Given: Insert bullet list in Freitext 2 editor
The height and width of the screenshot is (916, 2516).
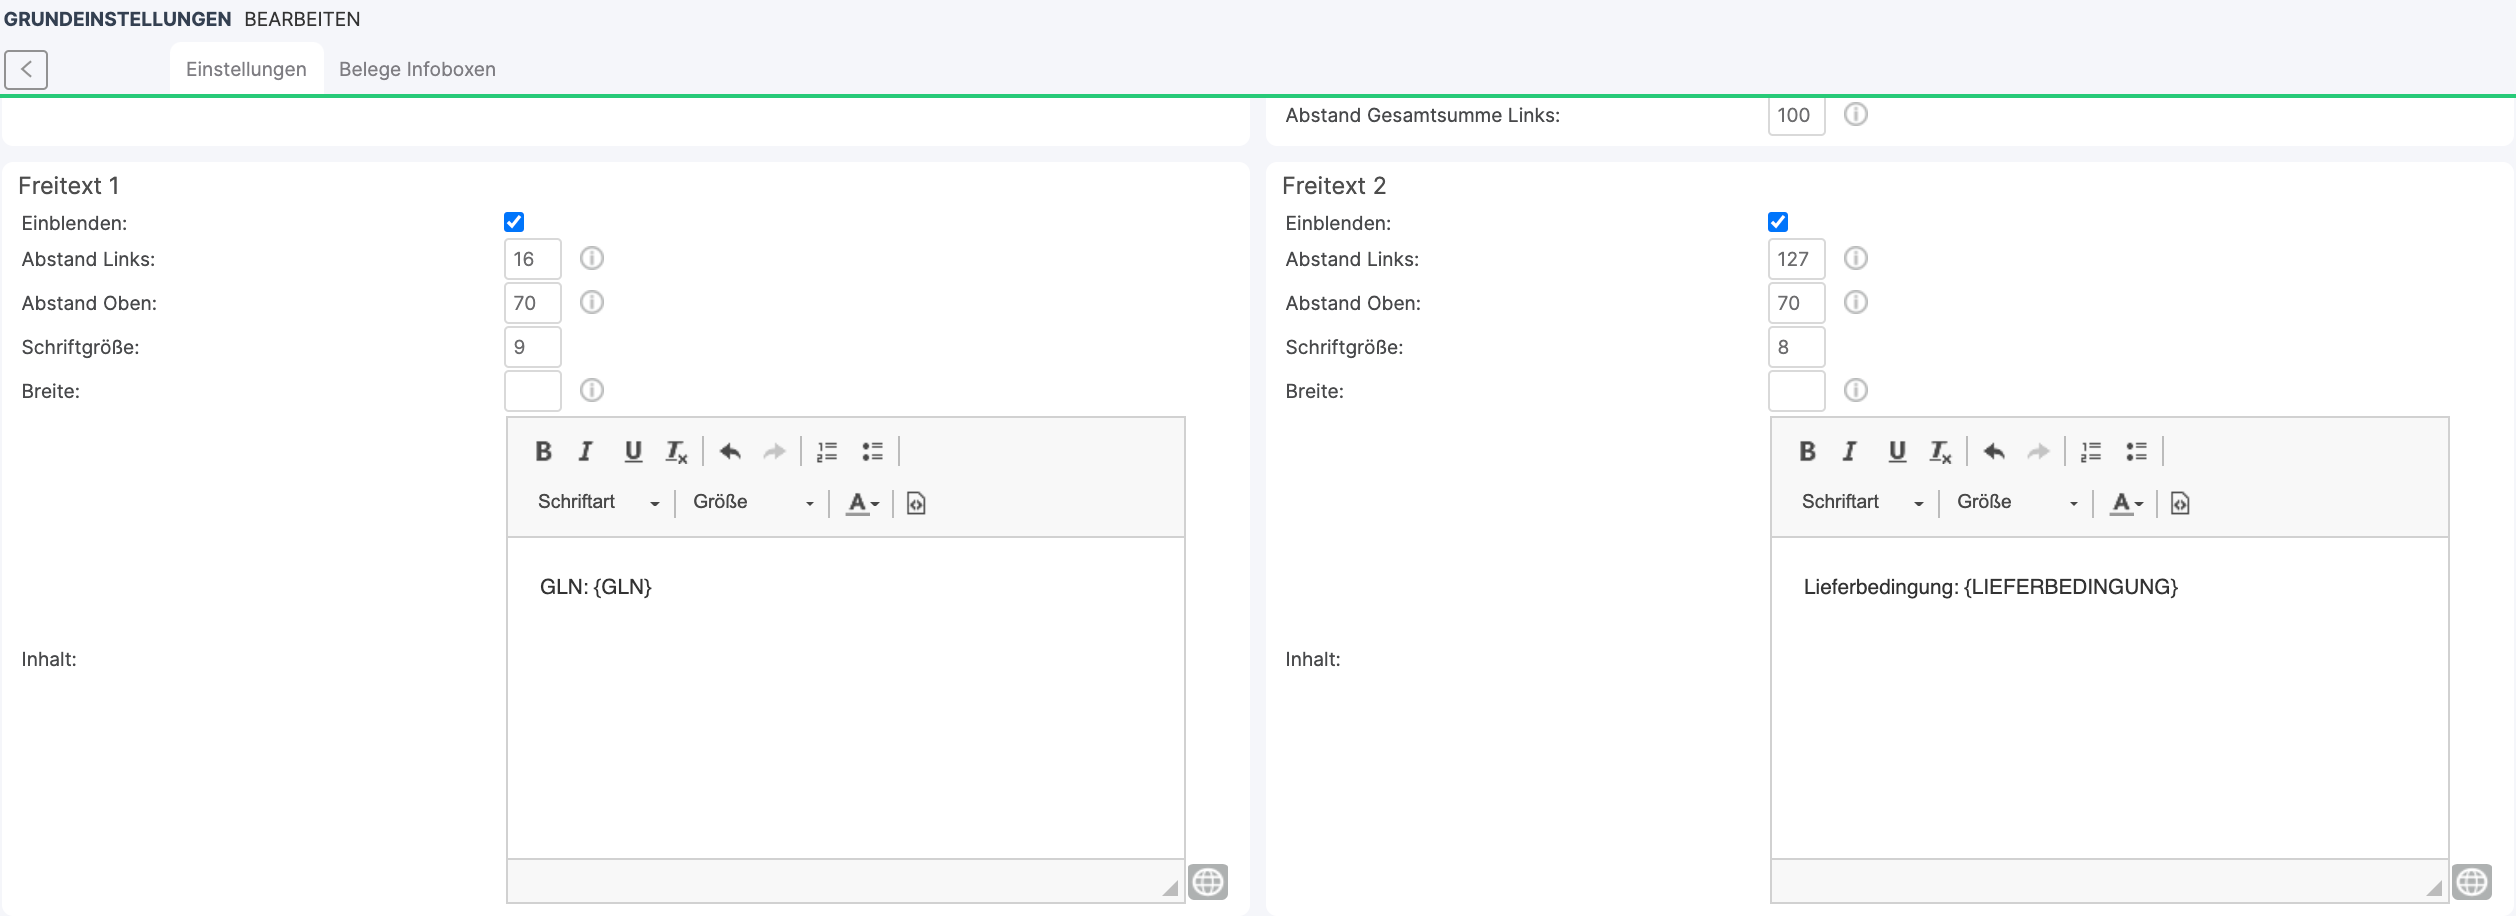Looking at the screenshot, I should (2136, 451).
